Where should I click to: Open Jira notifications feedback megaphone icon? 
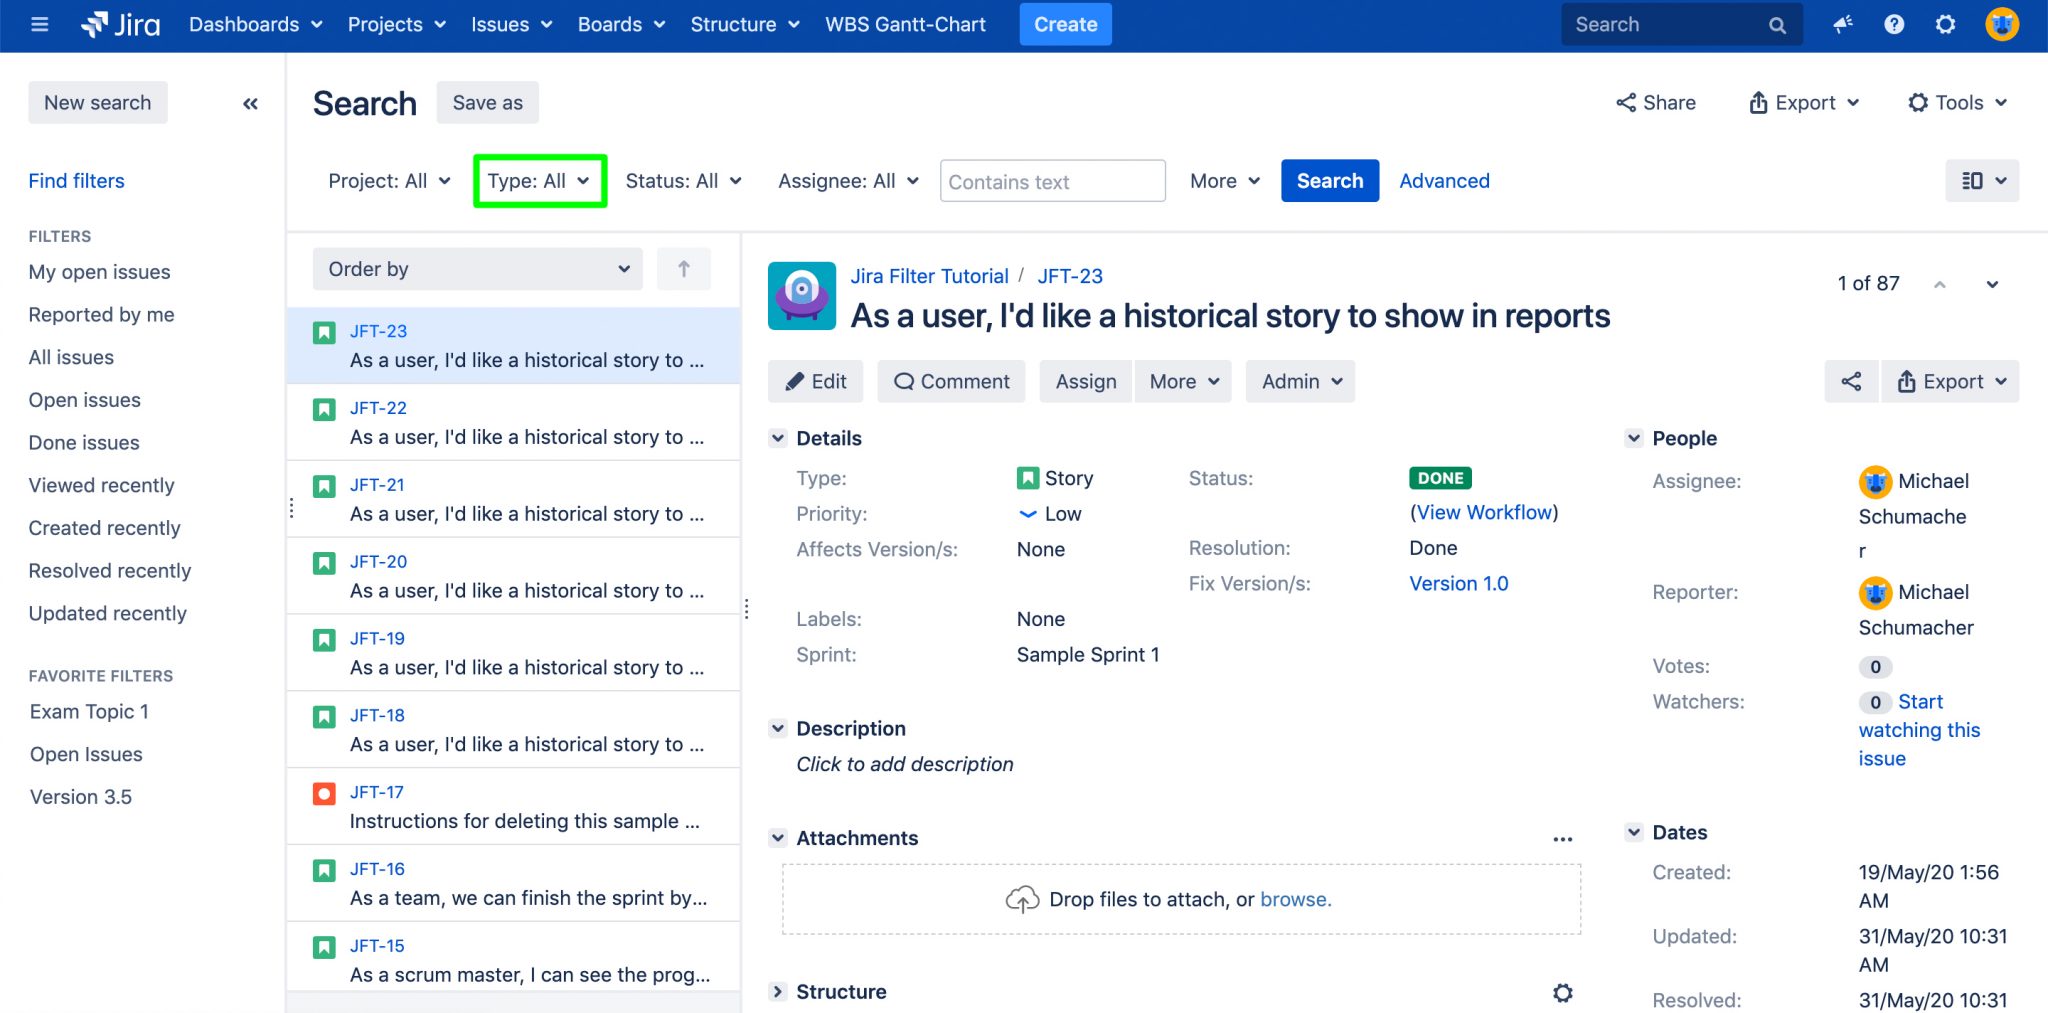pos(1843,24)
